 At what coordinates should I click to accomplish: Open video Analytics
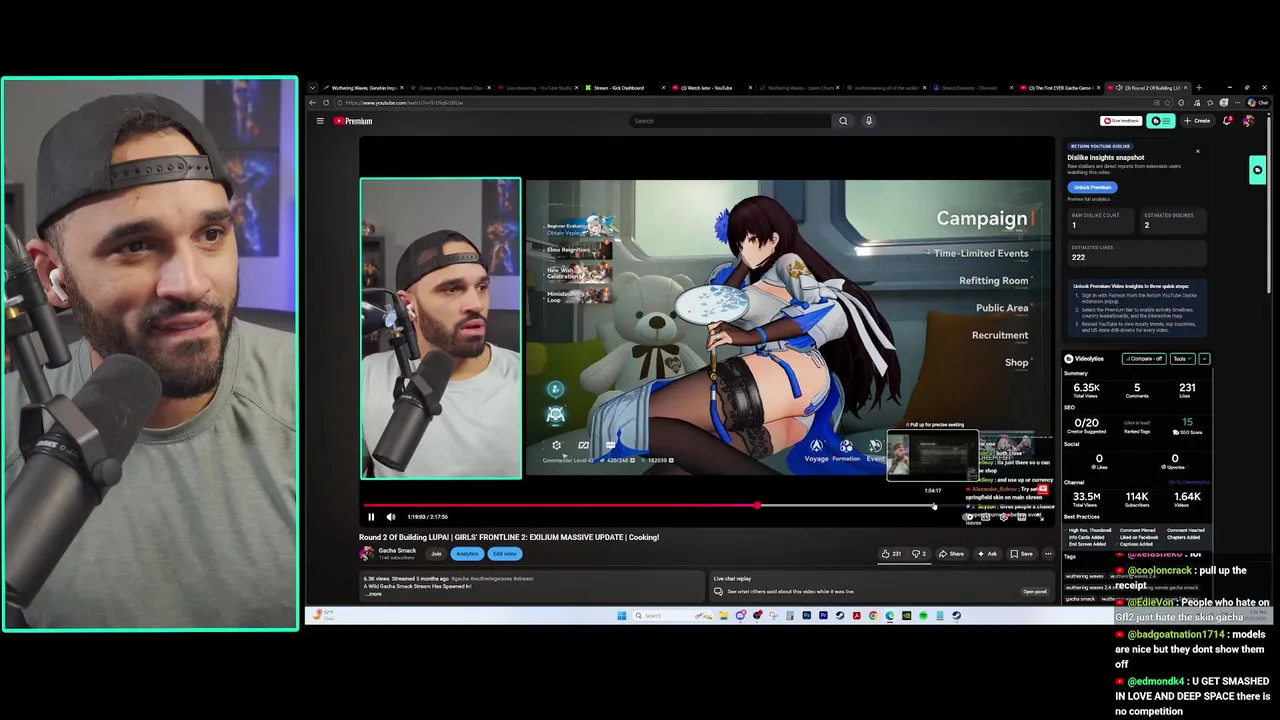[467, 554]
